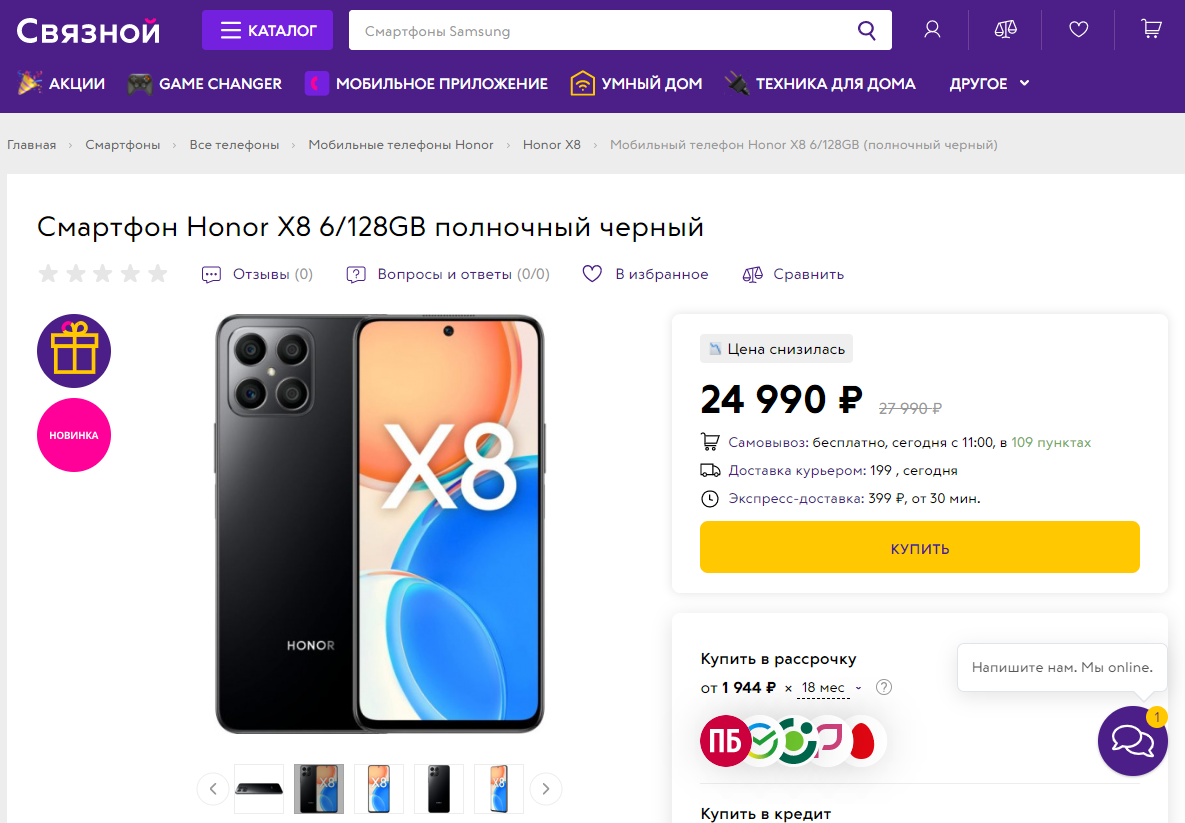Go to "Техника для дома" section
The height and width of the screenshot is (823, 1185).
click(x=820, y=84)
